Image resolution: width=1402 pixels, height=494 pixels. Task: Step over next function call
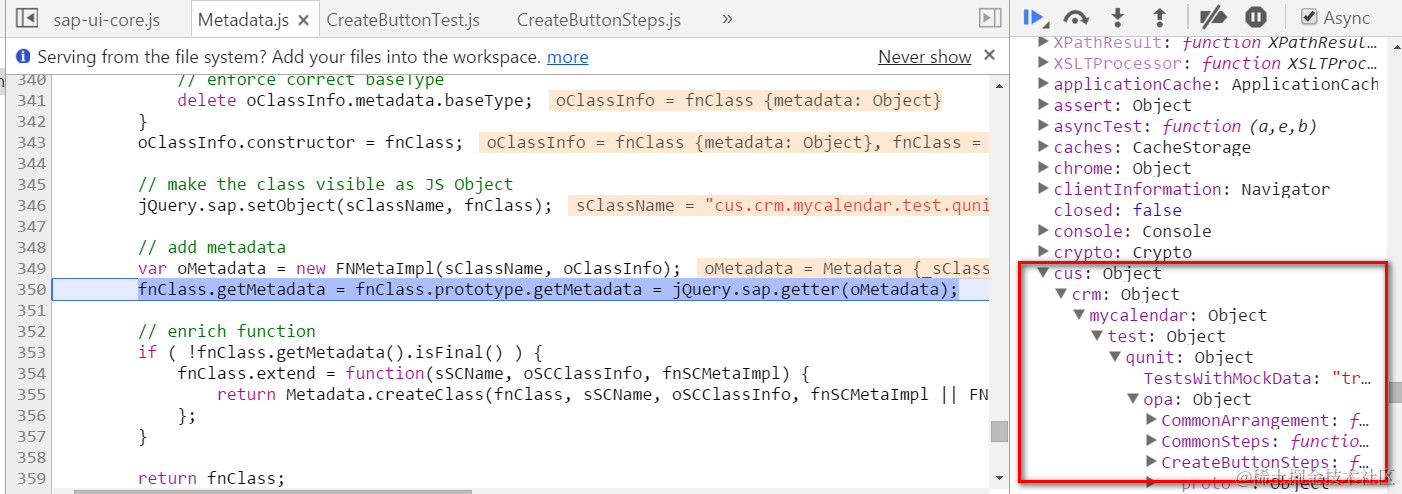coord(1077,18)
